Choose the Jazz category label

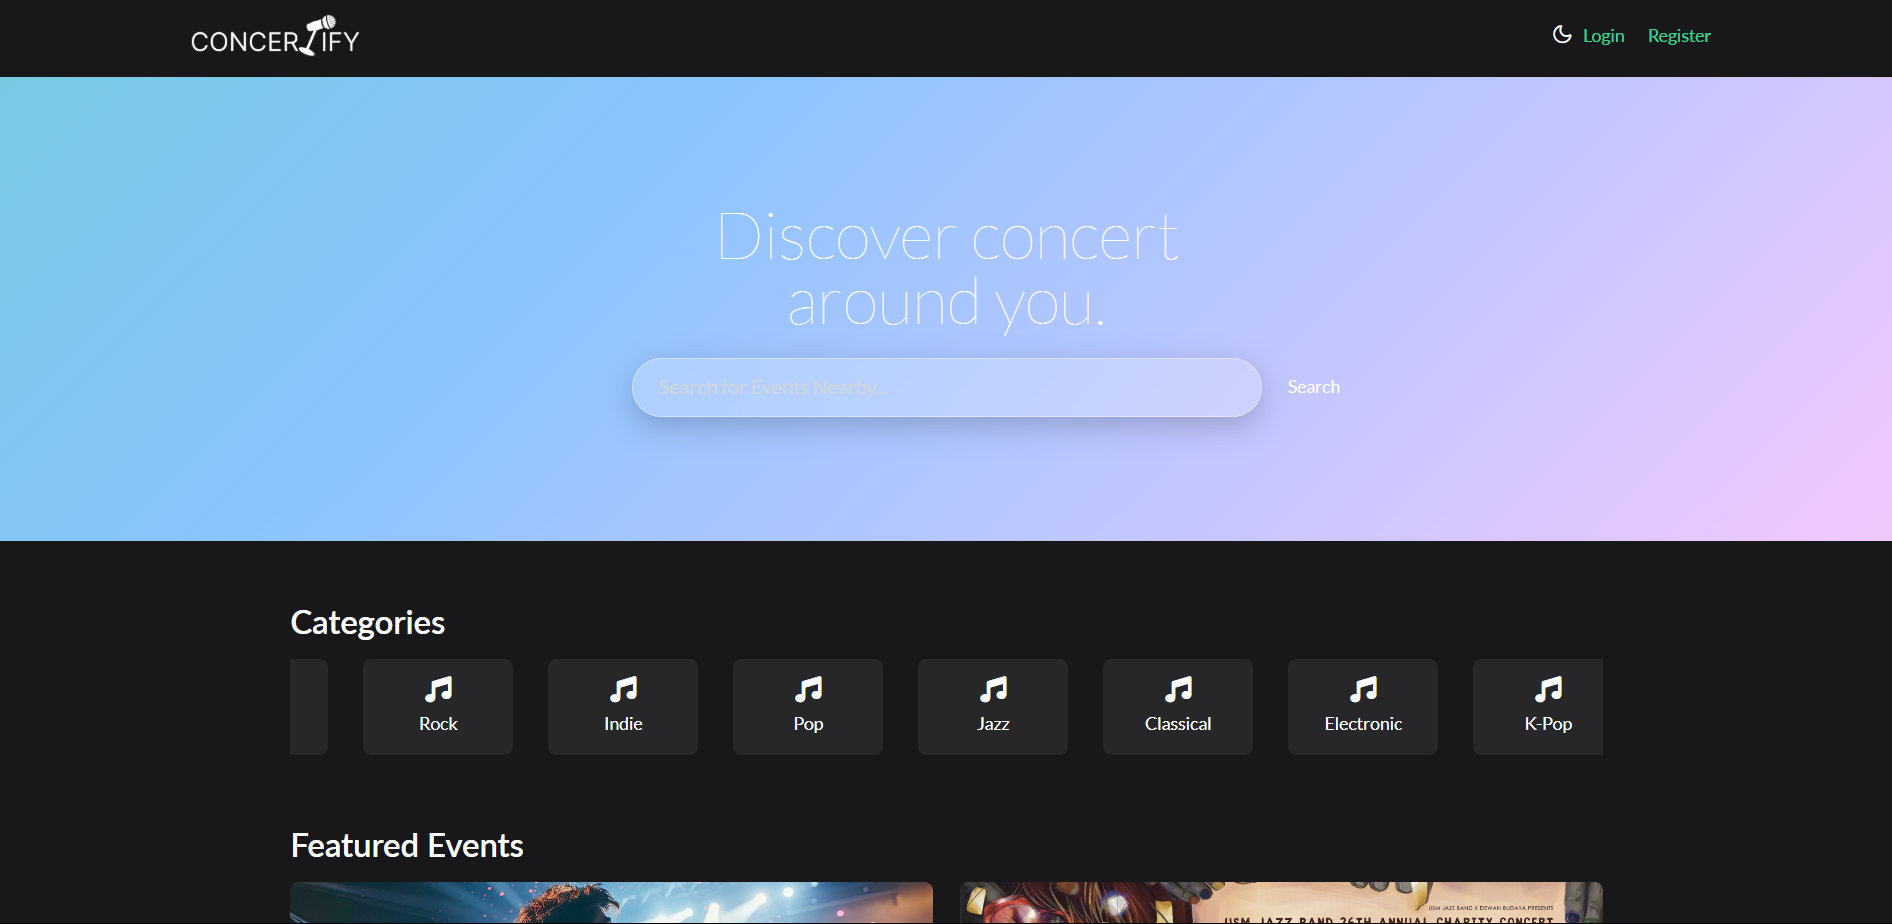(x=993, y=724)
